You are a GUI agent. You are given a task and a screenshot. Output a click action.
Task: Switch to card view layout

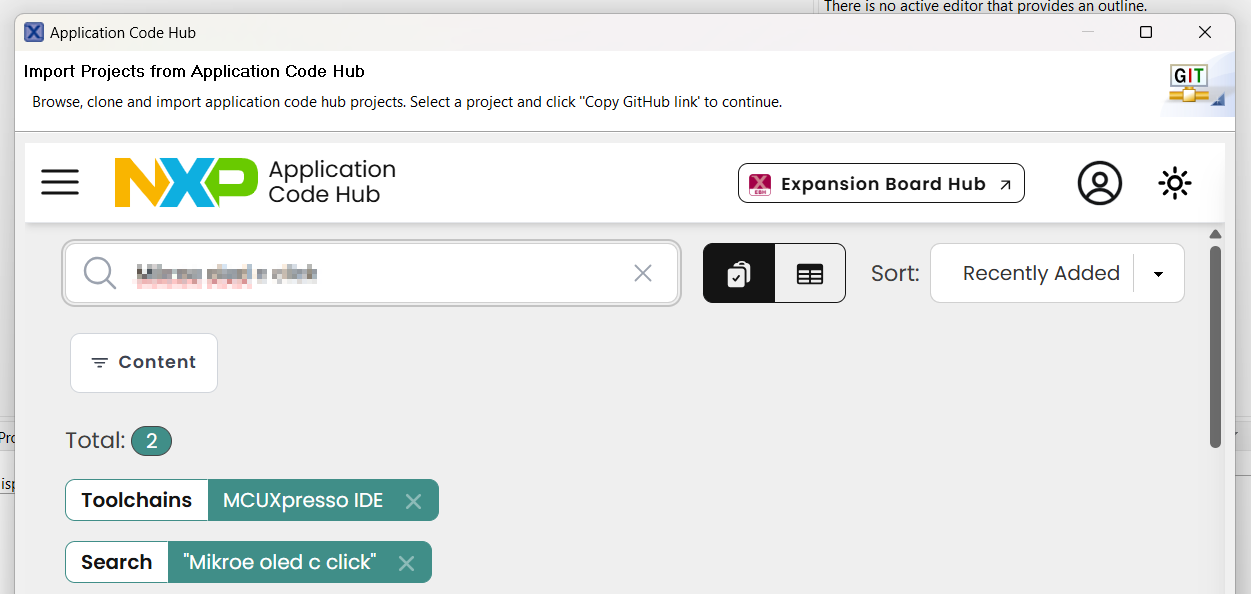tap(739, 273)
